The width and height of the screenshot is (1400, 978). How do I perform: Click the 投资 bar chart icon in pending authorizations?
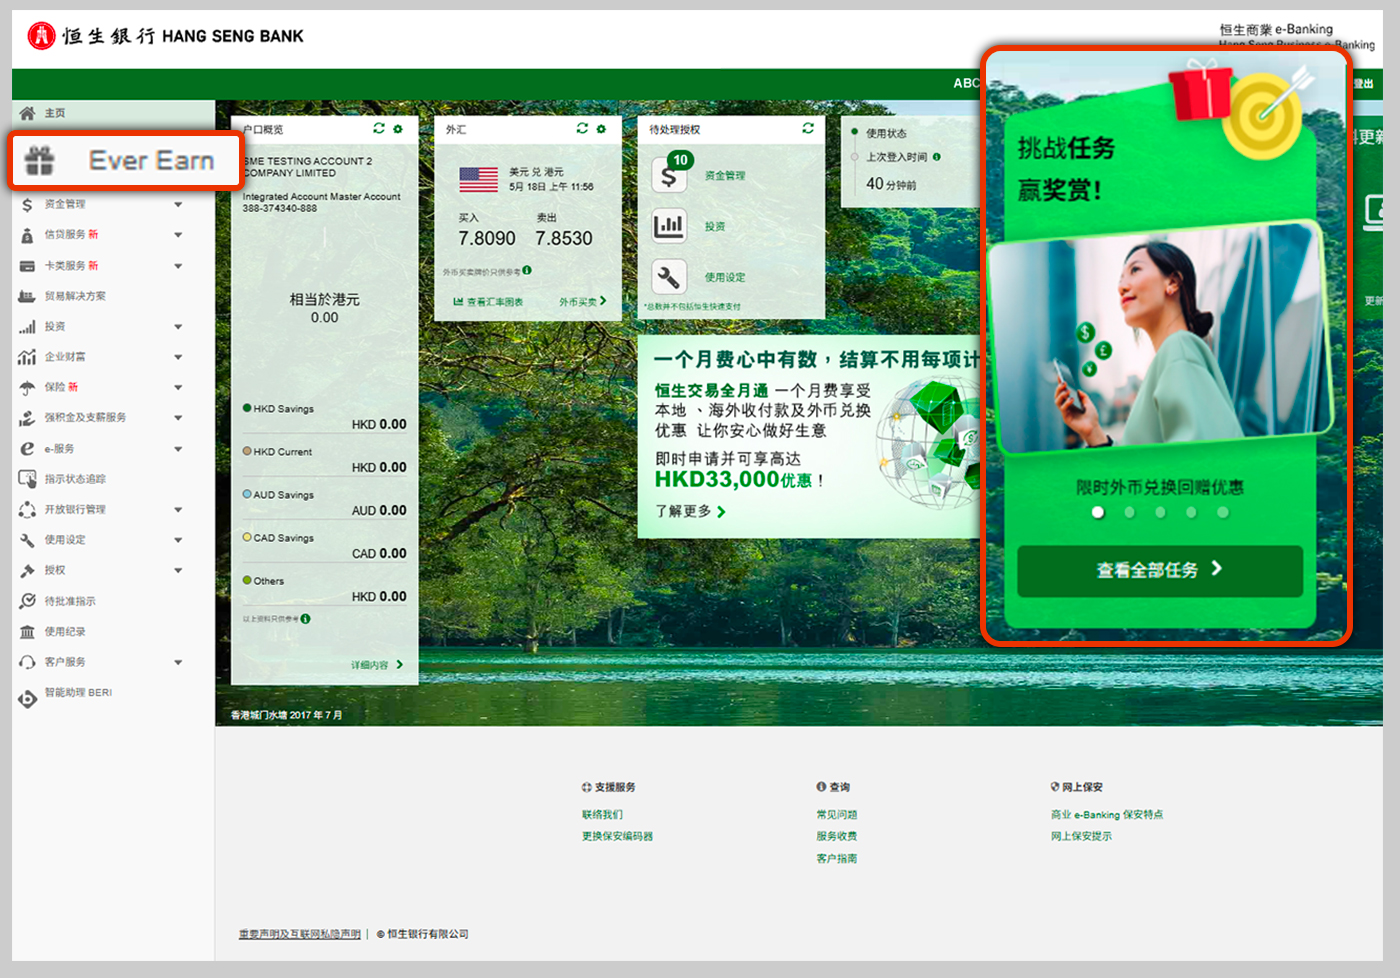click(669, 226)
